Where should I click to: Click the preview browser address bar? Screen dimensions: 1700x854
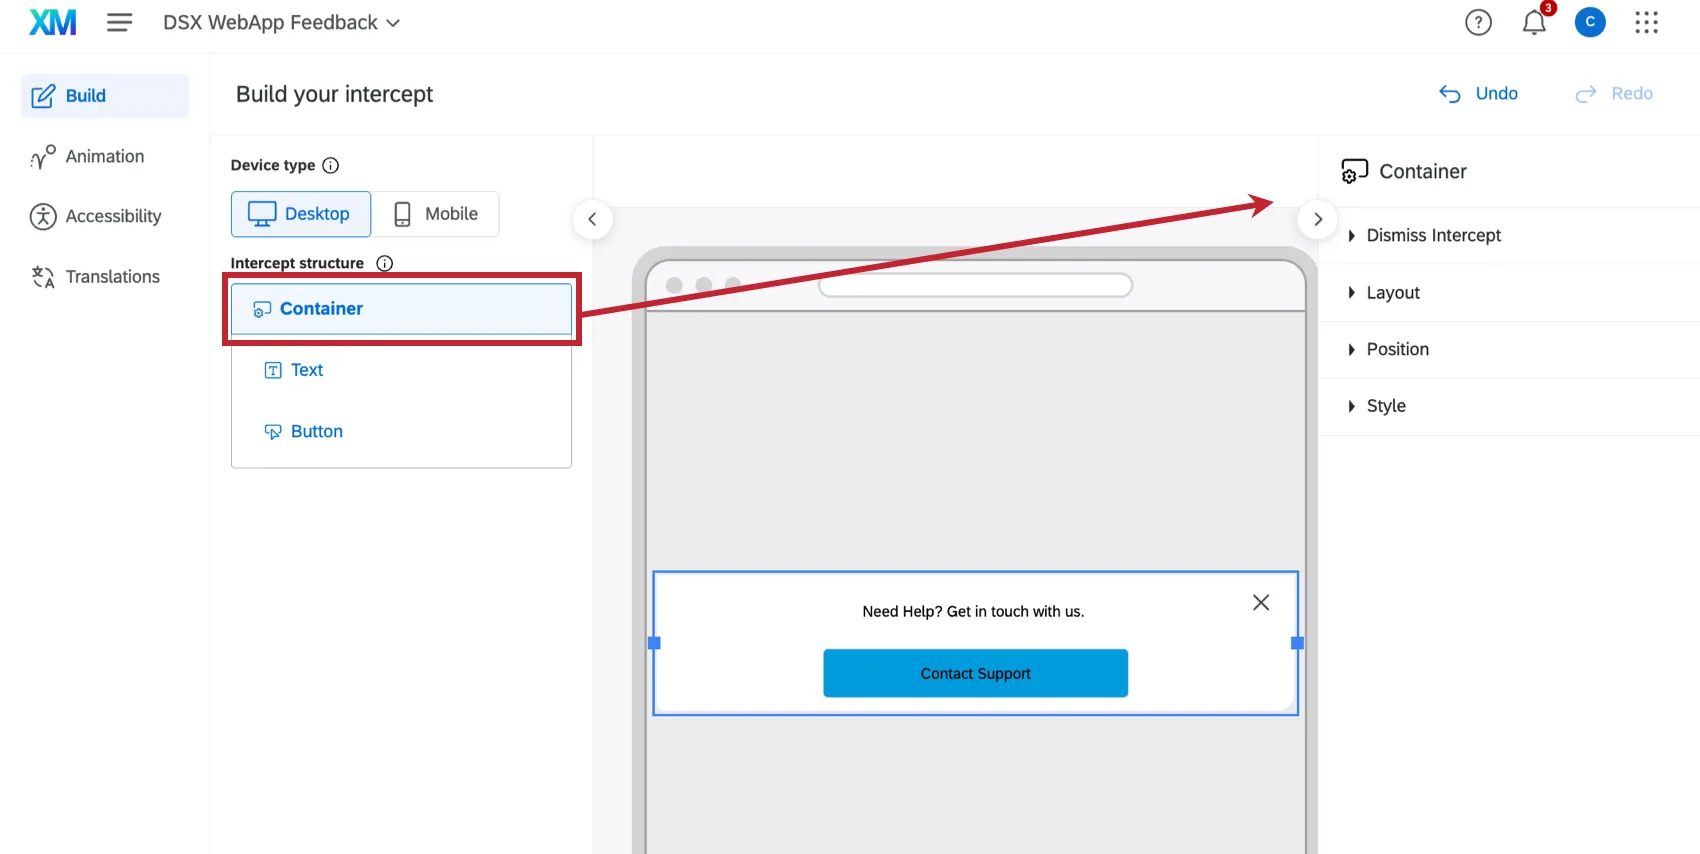point(975,285)
